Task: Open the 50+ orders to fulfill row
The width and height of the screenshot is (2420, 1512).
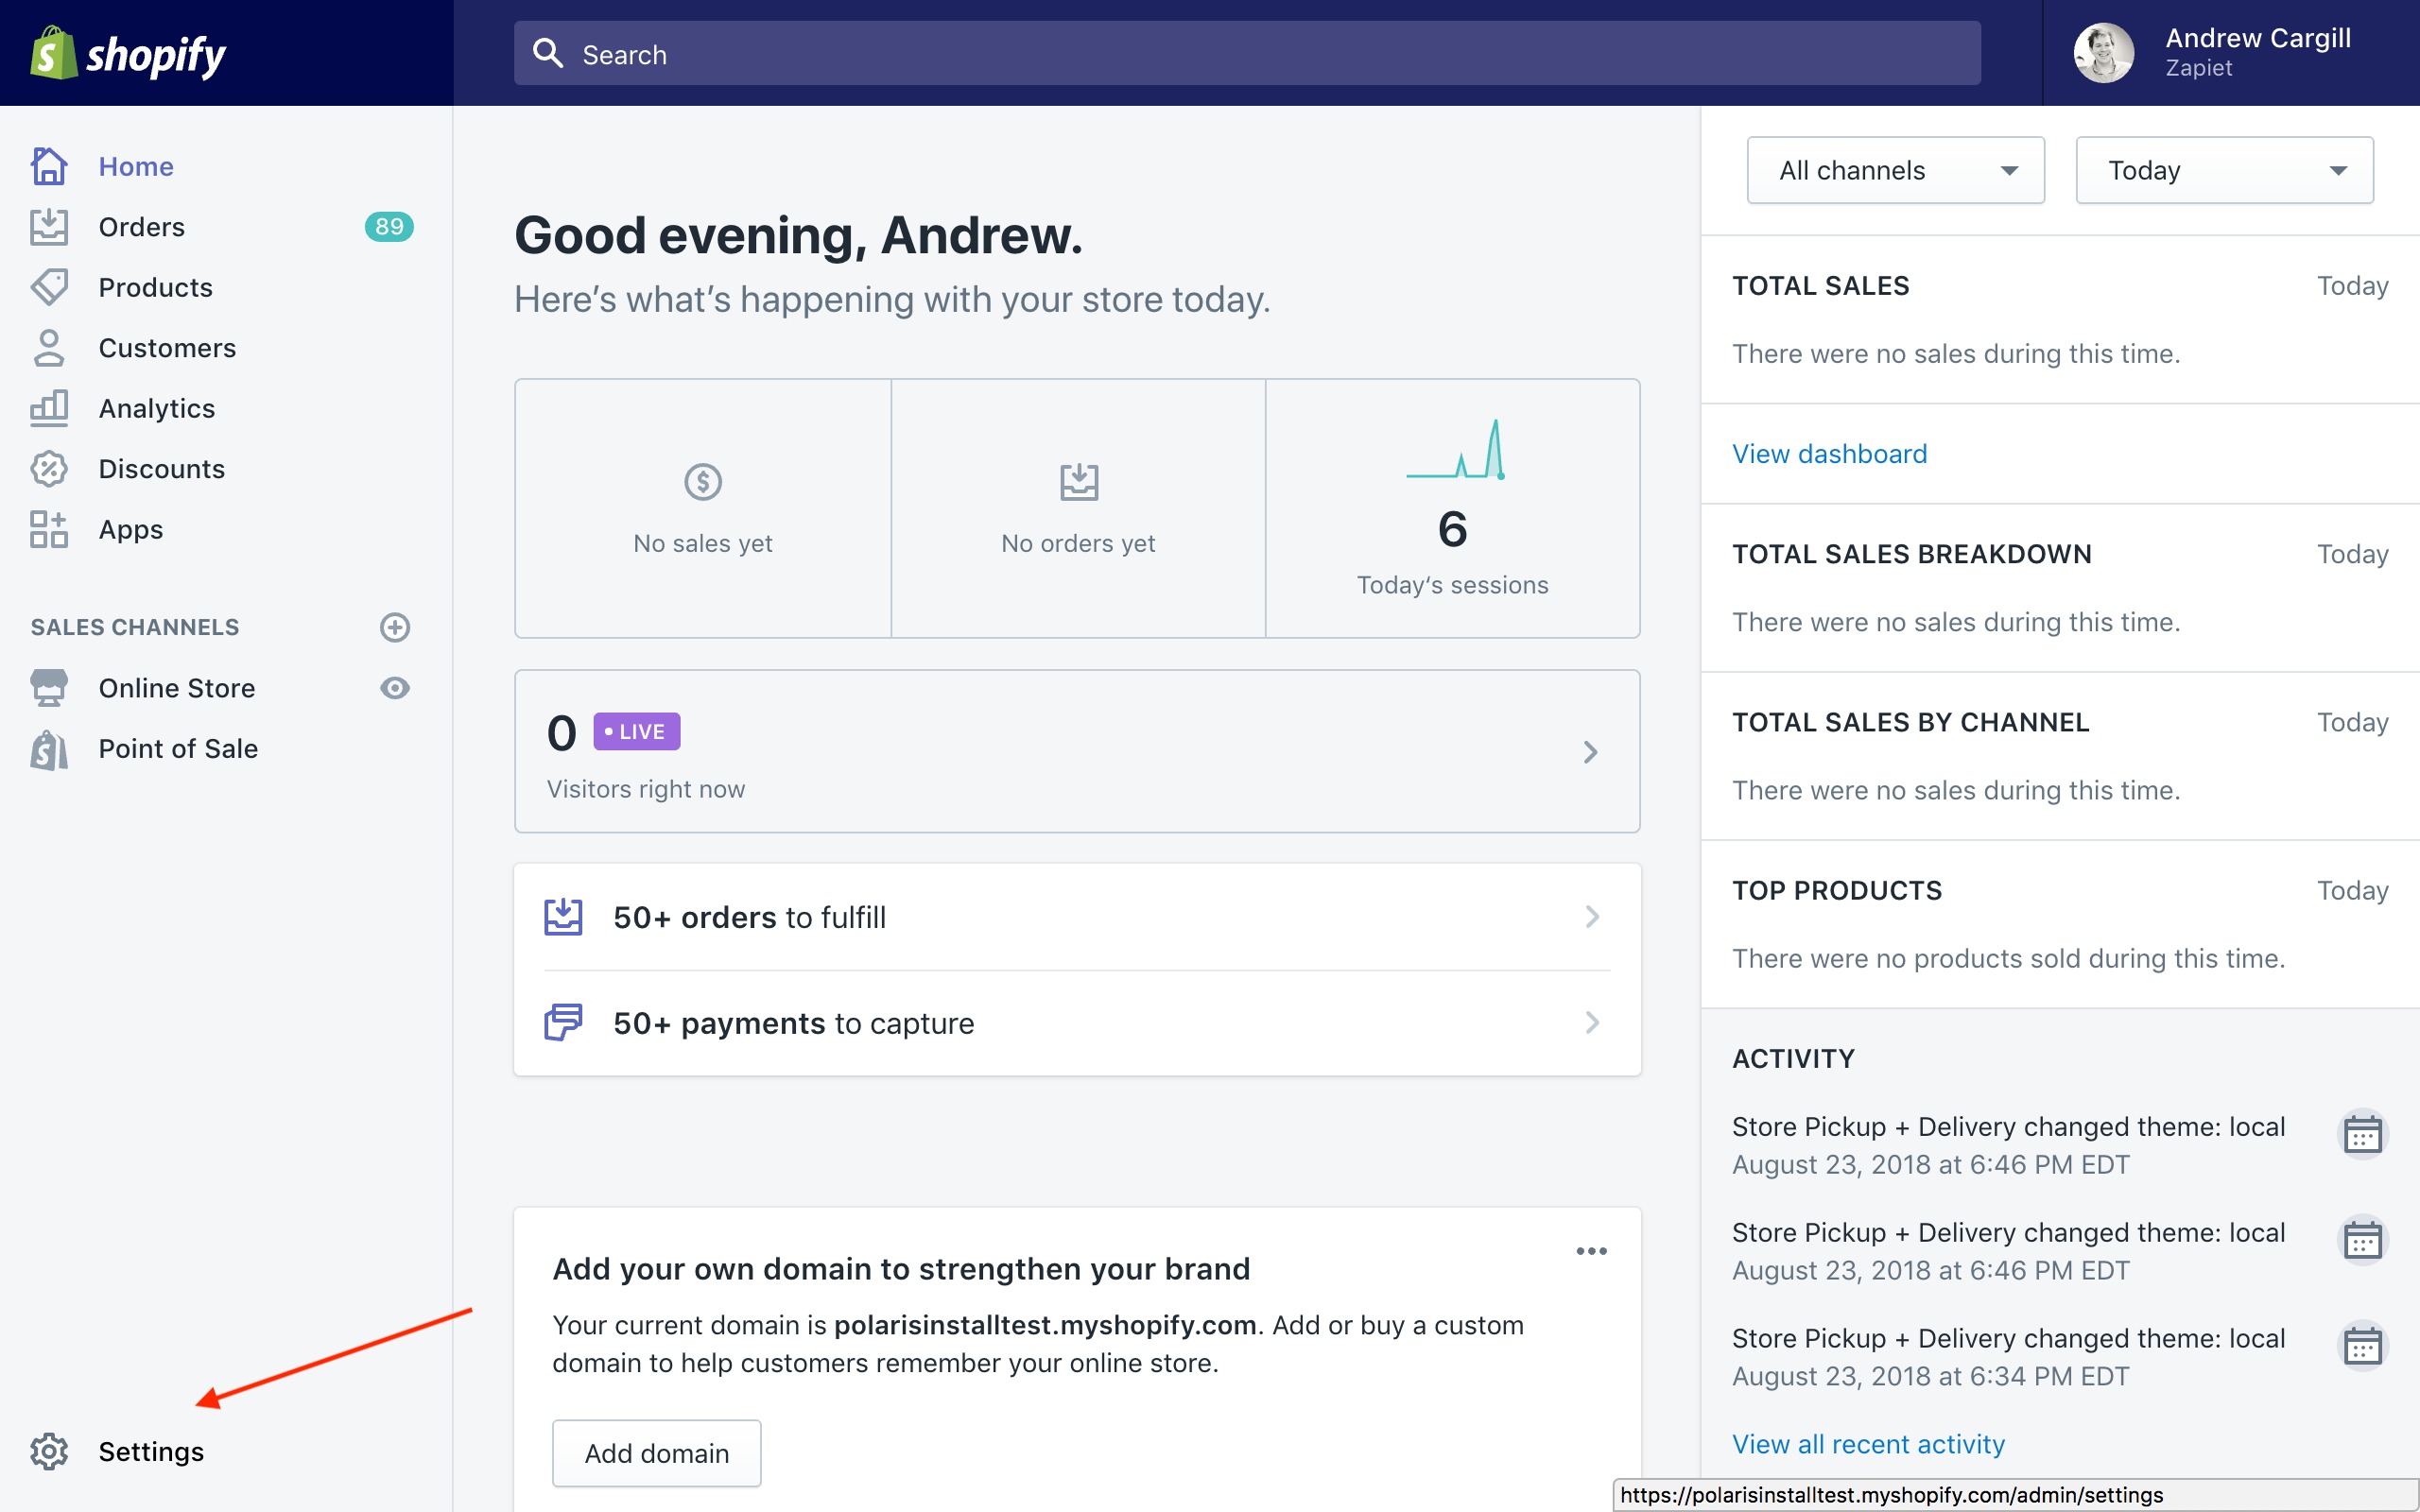Action: 1076,917
